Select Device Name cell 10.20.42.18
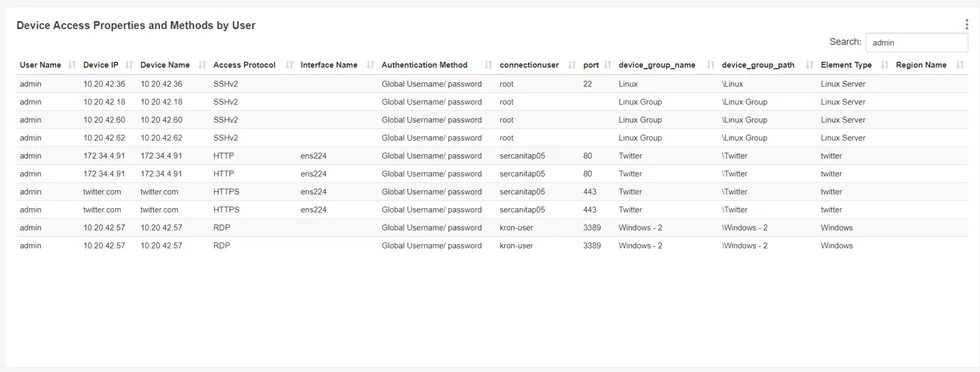The height and width of the screenshot is (372, 980). point(161,102)
